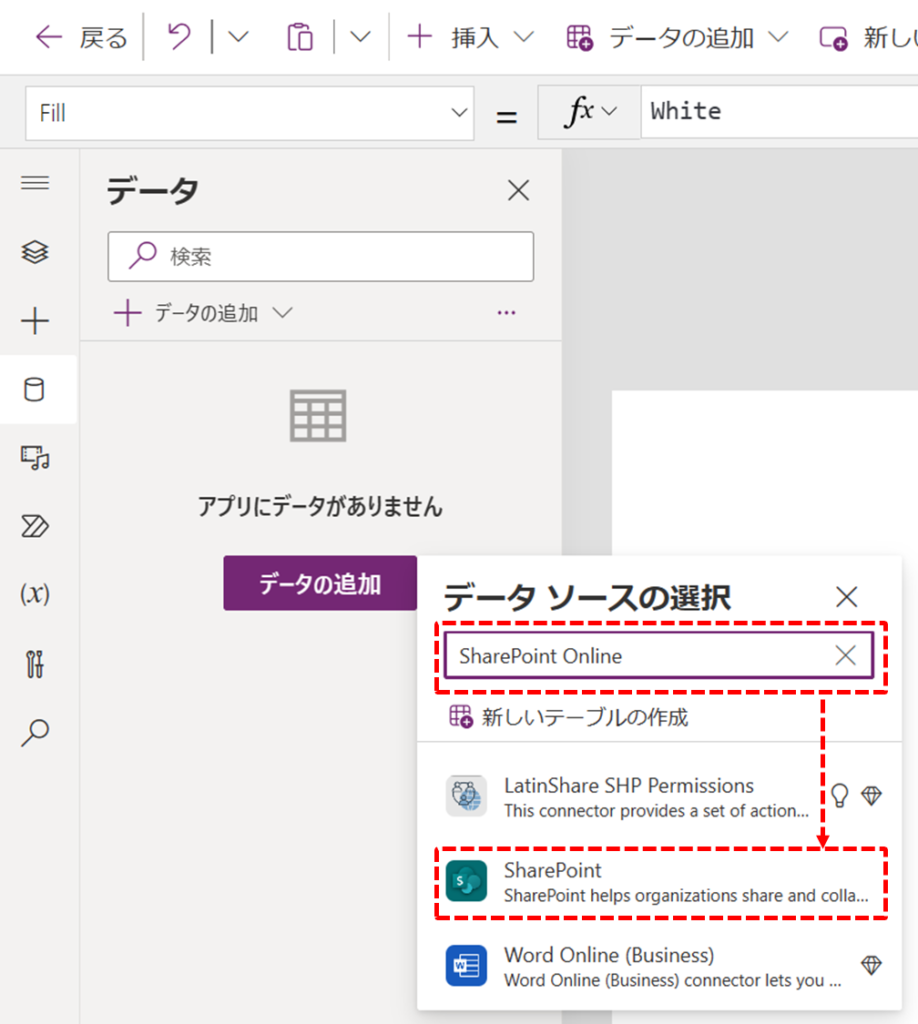Expand the fx formula chevron

coord(609,112)
